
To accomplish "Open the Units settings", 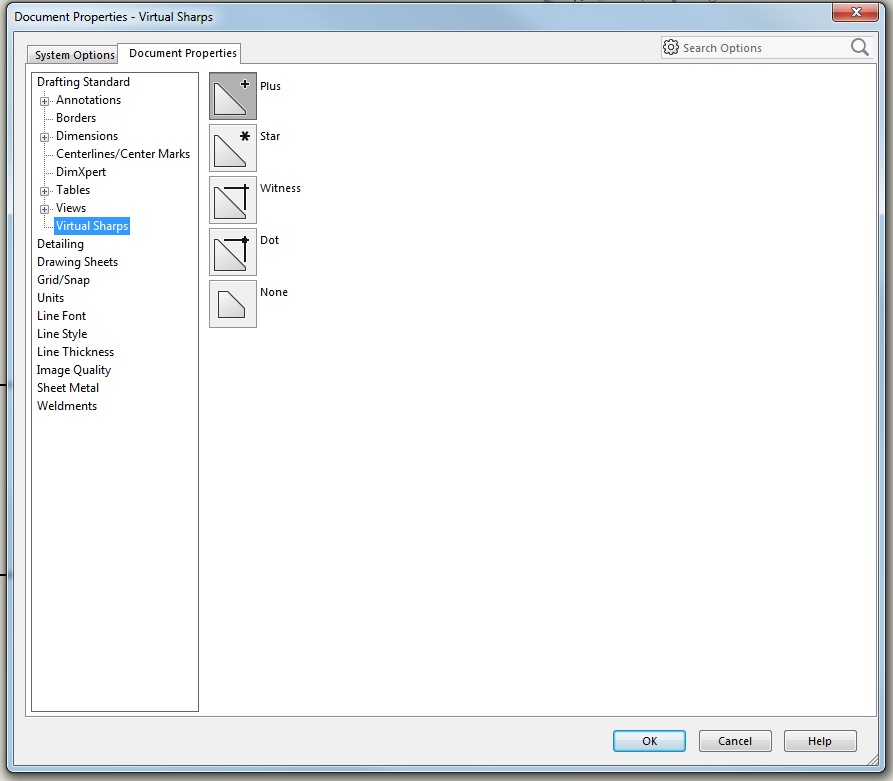I will click(51, 298).
